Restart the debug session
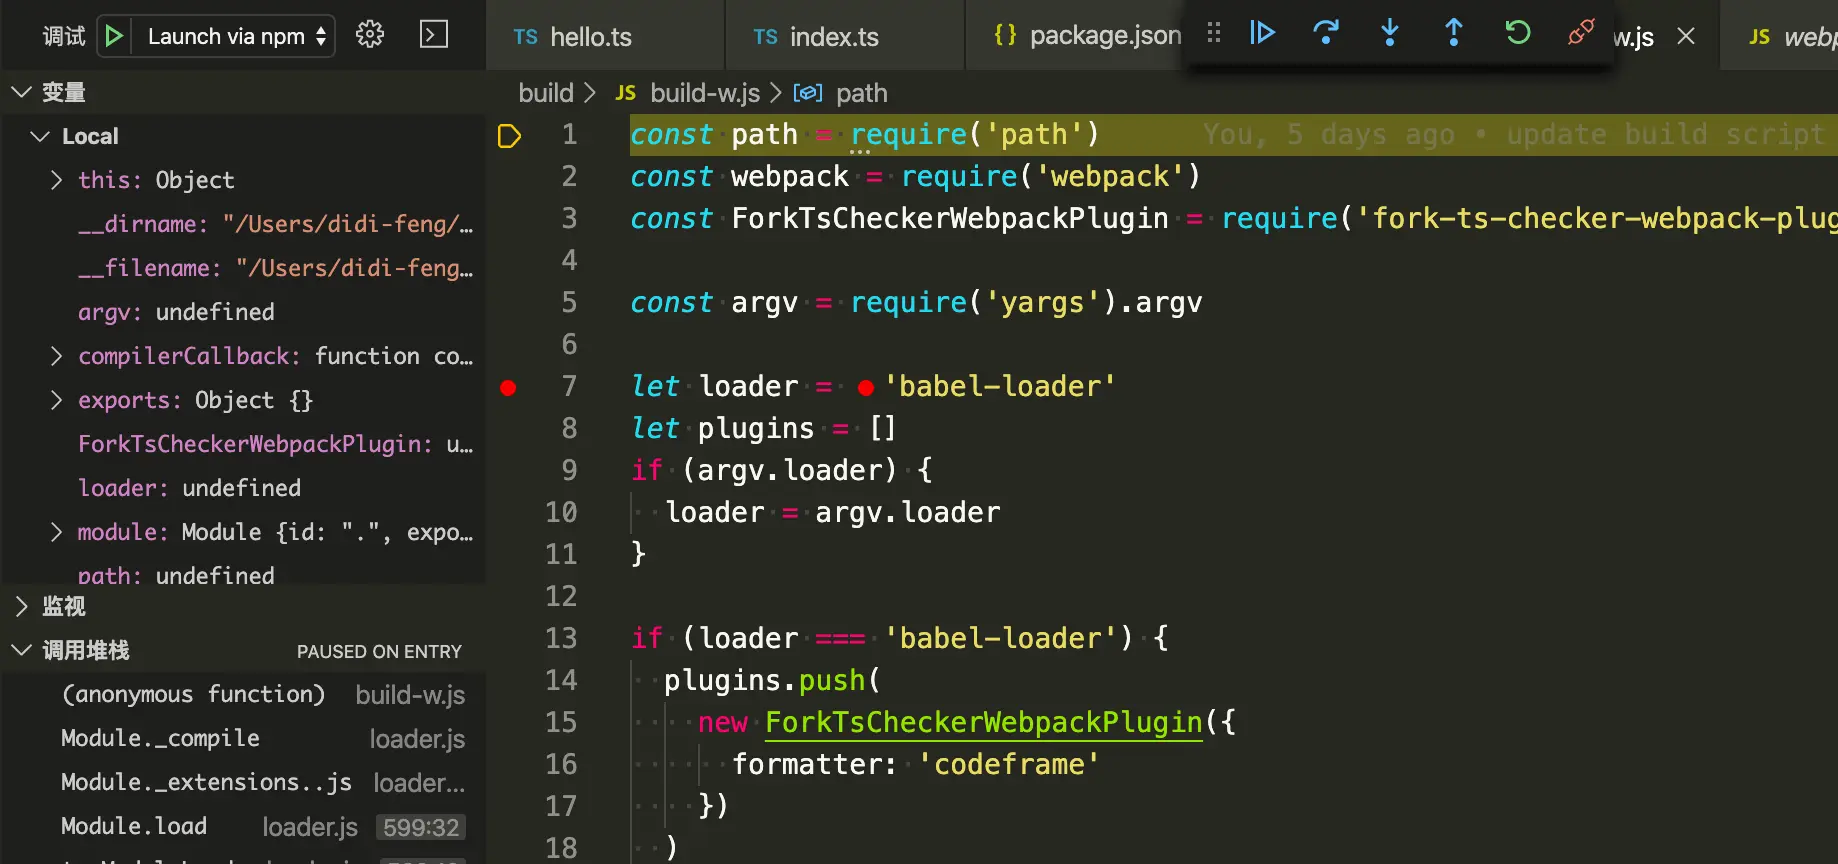This screenshot has height=864, width=1838. point(1518,33)
